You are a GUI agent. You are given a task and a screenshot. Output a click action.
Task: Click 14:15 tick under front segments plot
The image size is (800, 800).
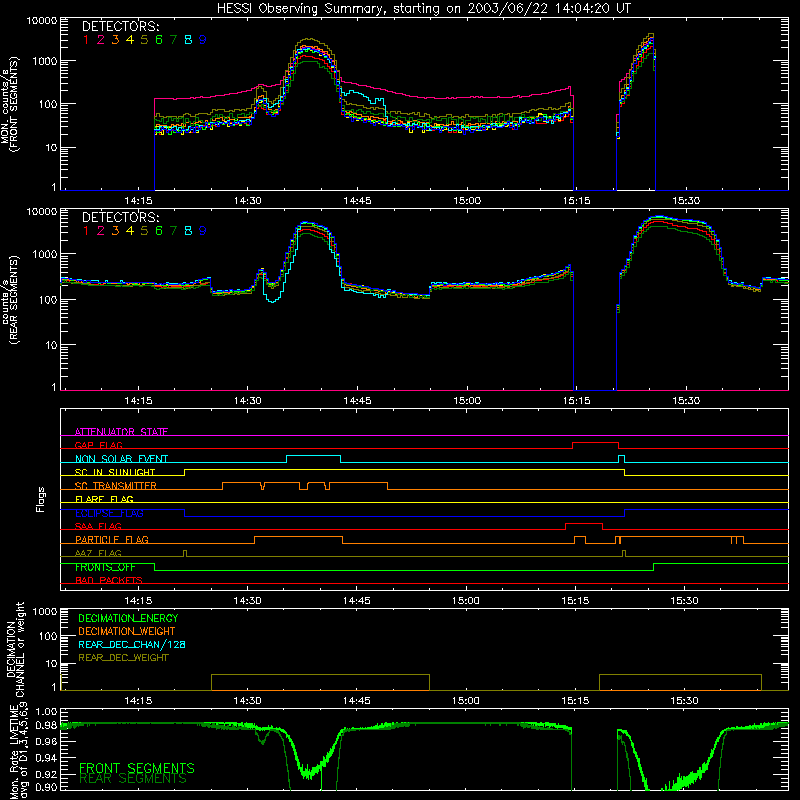pos(138,201)
